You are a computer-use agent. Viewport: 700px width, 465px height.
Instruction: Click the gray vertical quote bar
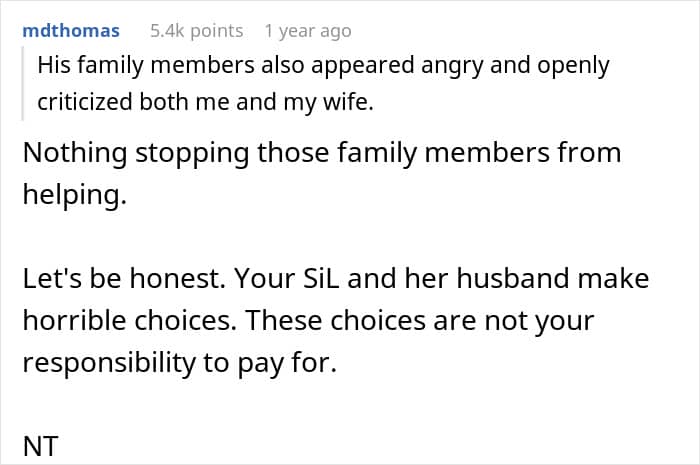point(22,83)
